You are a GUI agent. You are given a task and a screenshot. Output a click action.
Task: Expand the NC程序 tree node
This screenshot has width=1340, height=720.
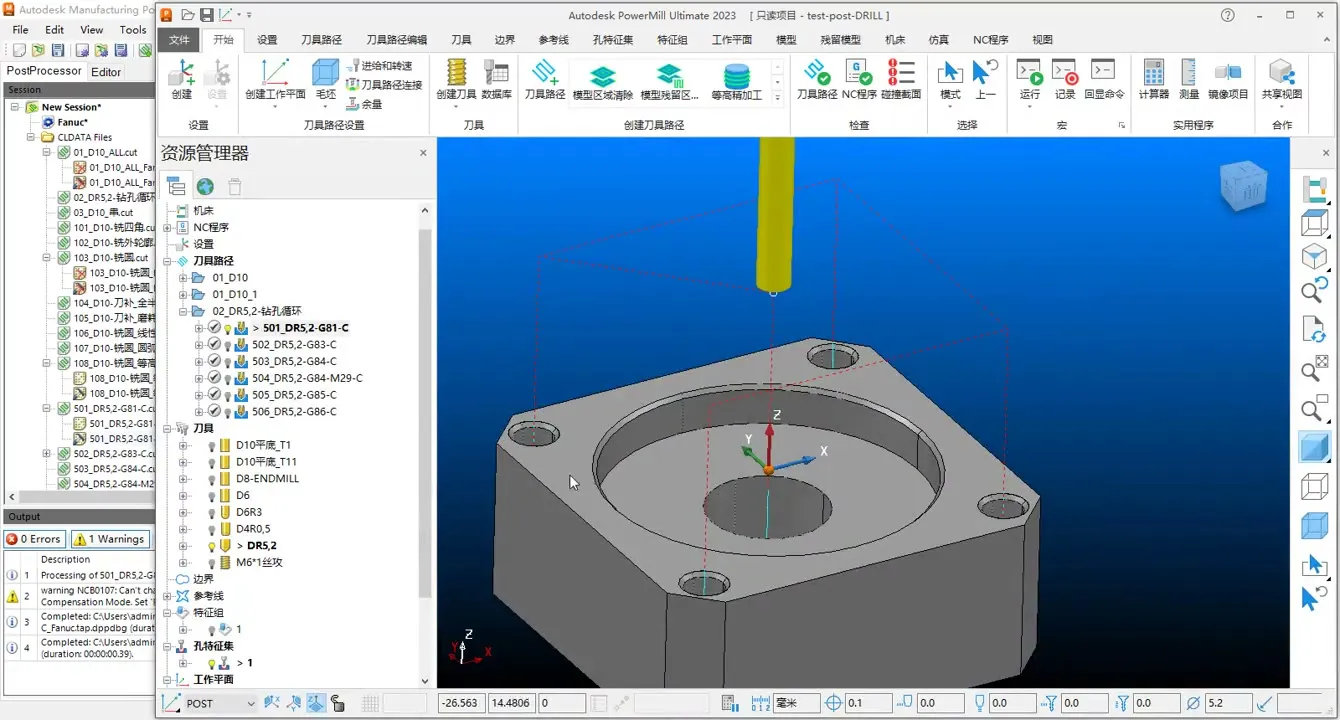[168, 228]
